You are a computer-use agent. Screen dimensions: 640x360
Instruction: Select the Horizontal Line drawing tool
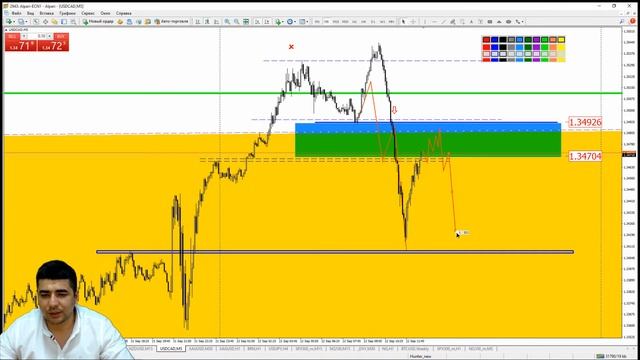coord(434,21)
